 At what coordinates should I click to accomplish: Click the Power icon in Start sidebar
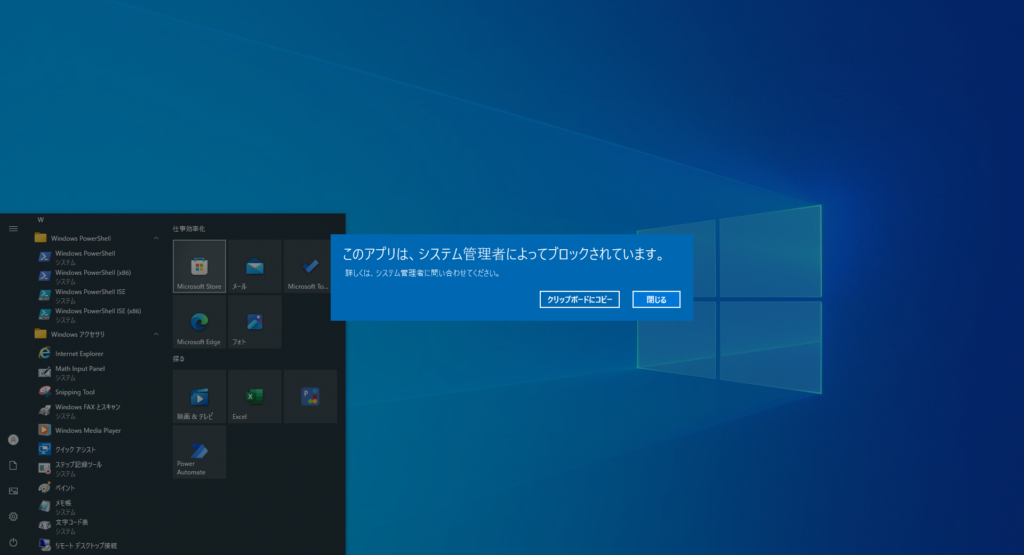[13, 542]
